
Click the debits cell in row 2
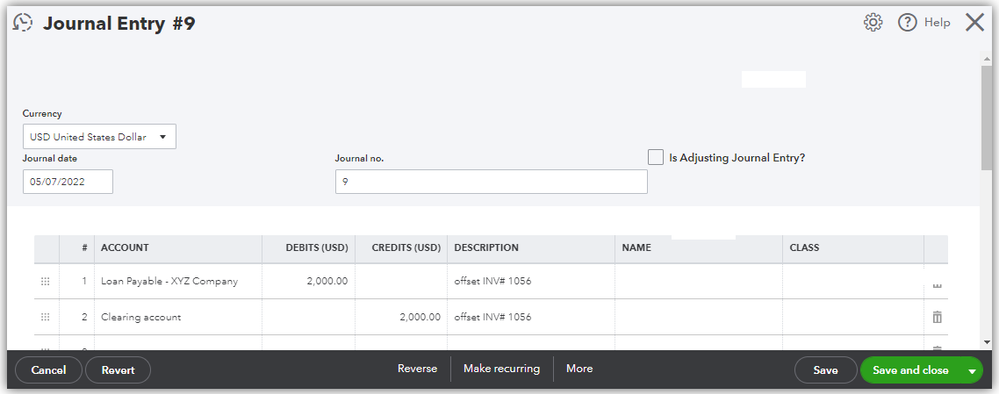tap(308, 317)
